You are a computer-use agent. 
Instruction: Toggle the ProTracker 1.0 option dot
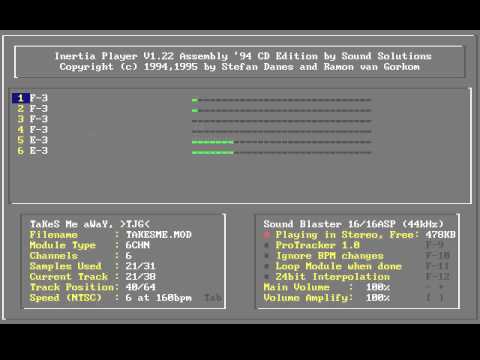[x=267, y=245]
